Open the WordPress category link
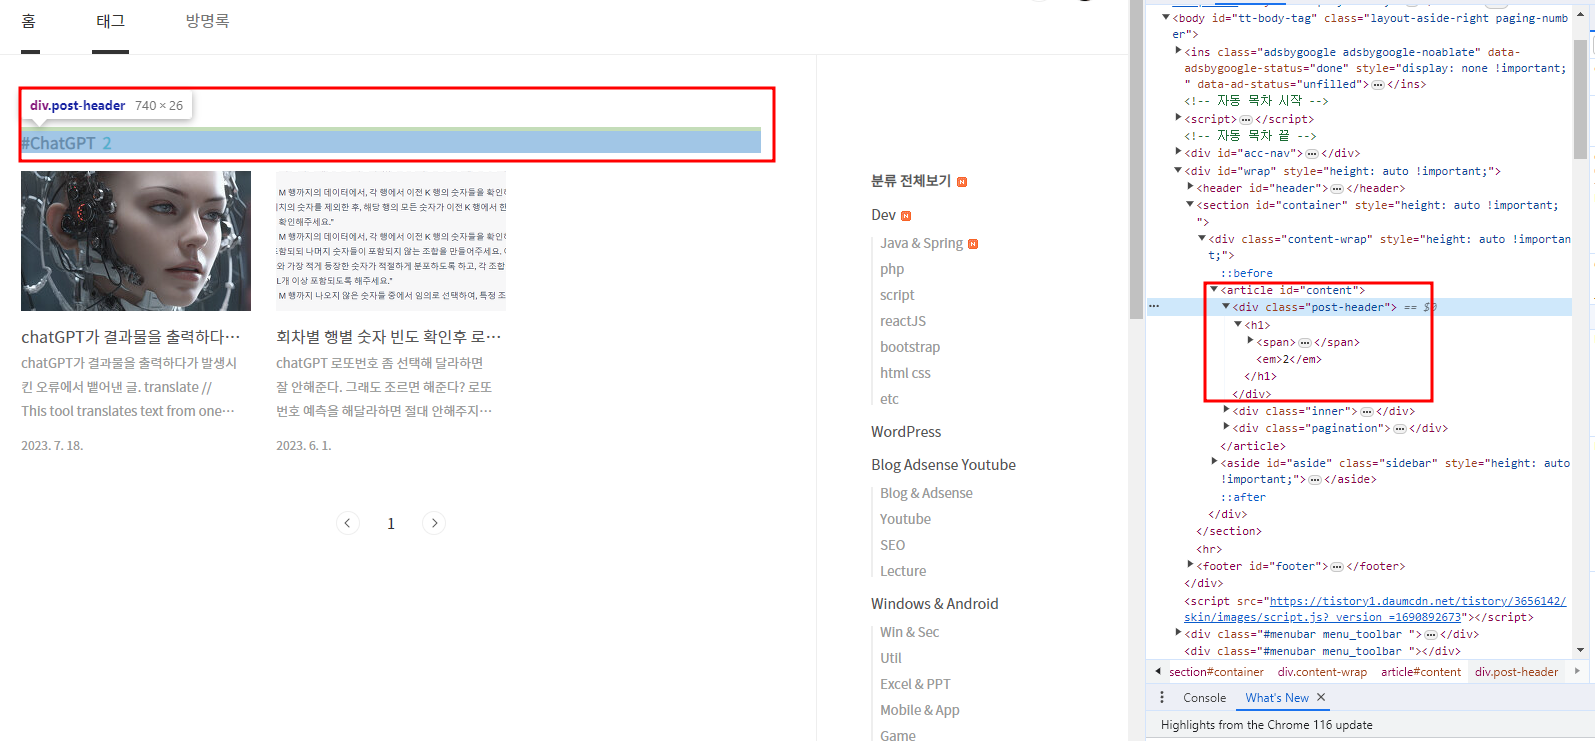This screenshot has height=741, width=1595. 906,432
